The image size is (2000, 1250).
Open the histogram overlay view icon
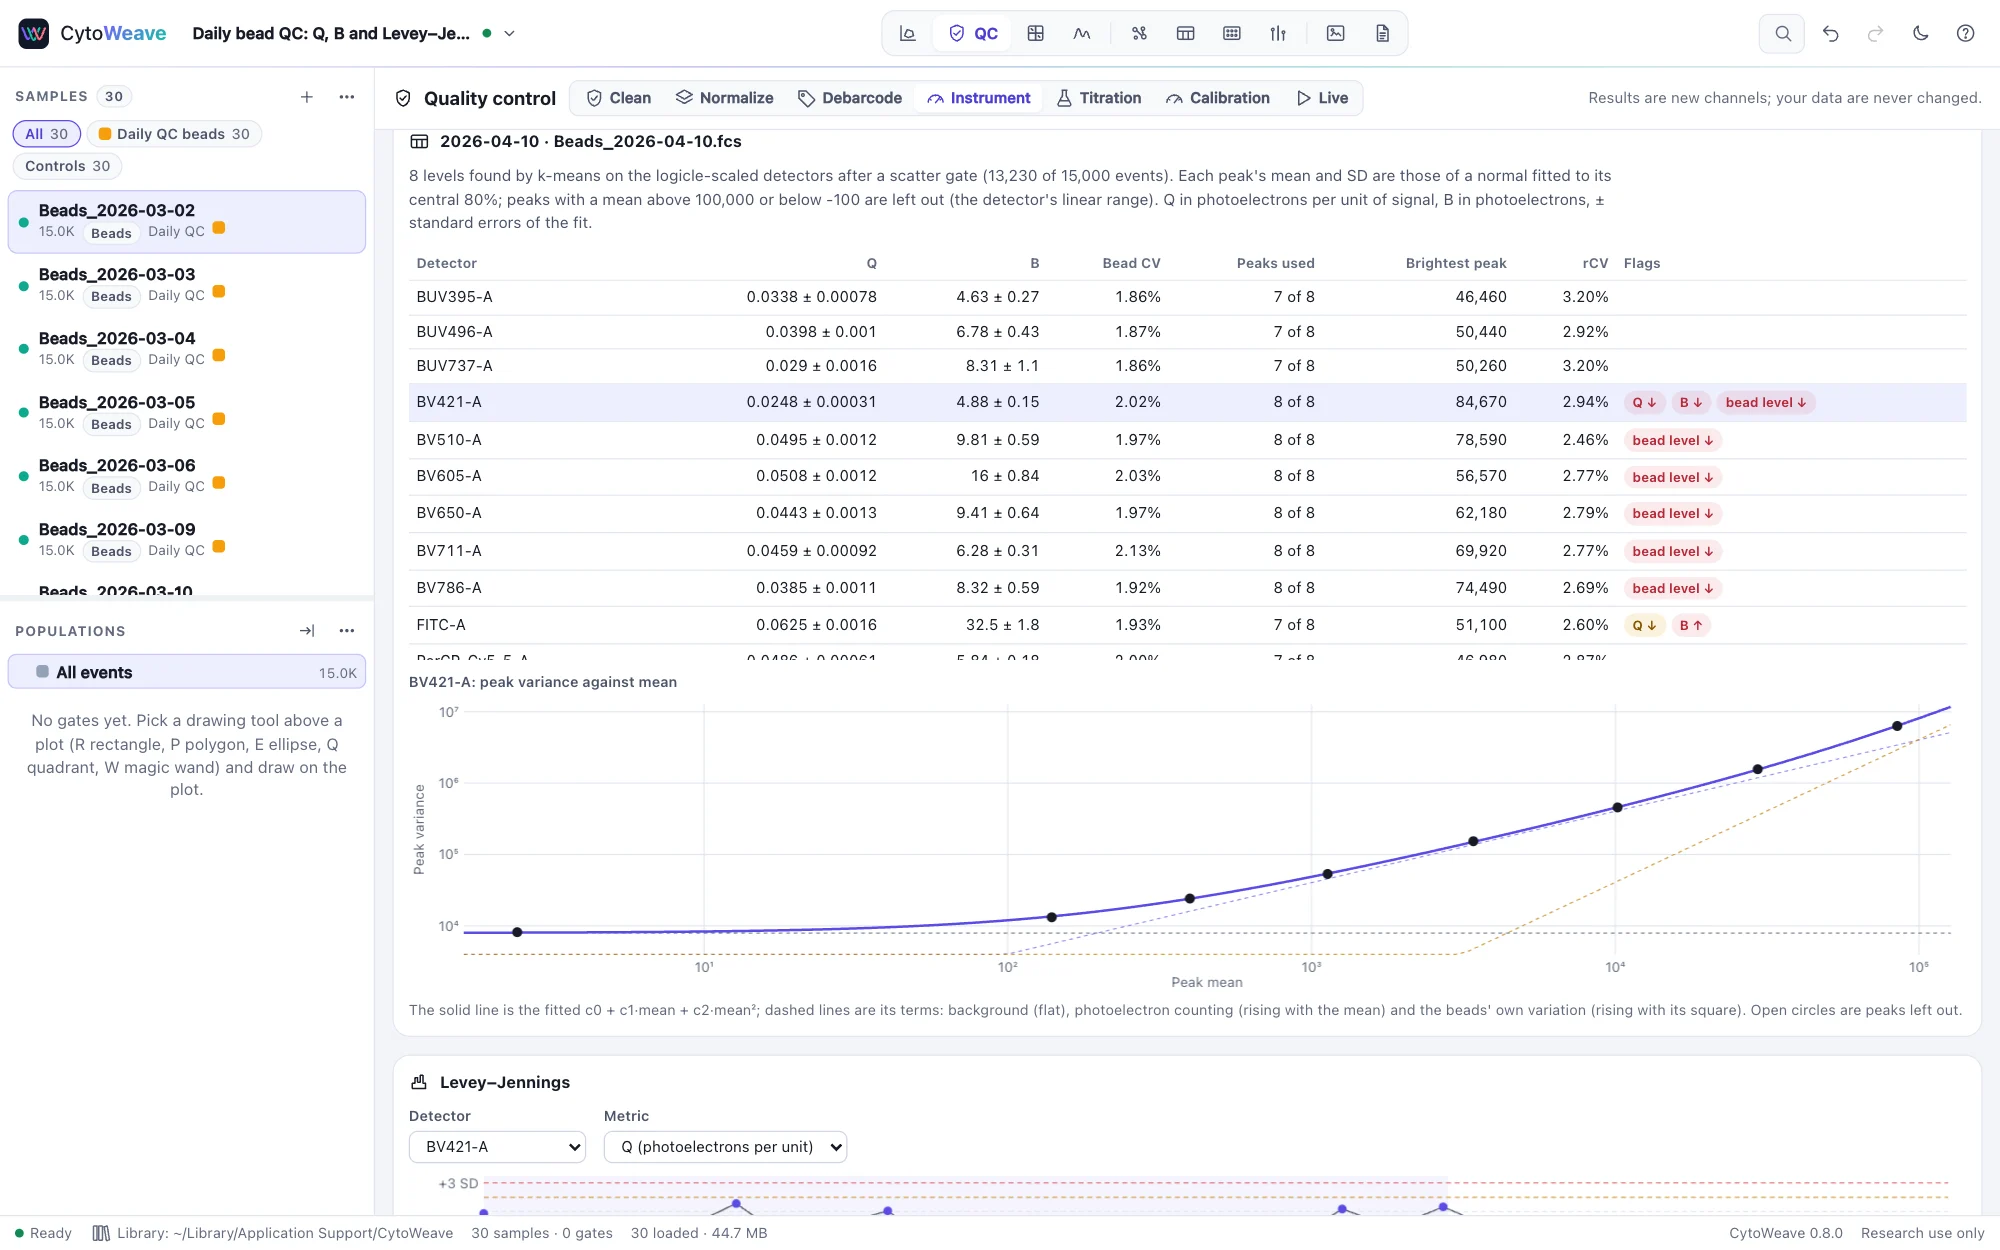pyautogui.click(x=1082, y=33)
